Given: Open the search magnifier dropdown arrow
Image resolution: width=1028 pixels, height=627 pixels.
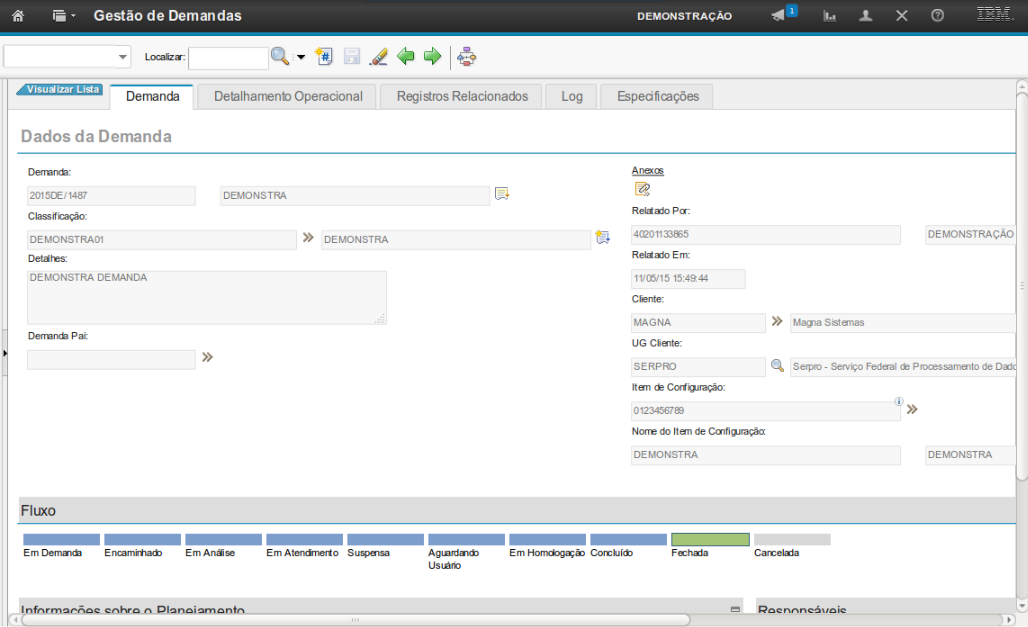Looking at the screenshot, I should tap(301, 57).
